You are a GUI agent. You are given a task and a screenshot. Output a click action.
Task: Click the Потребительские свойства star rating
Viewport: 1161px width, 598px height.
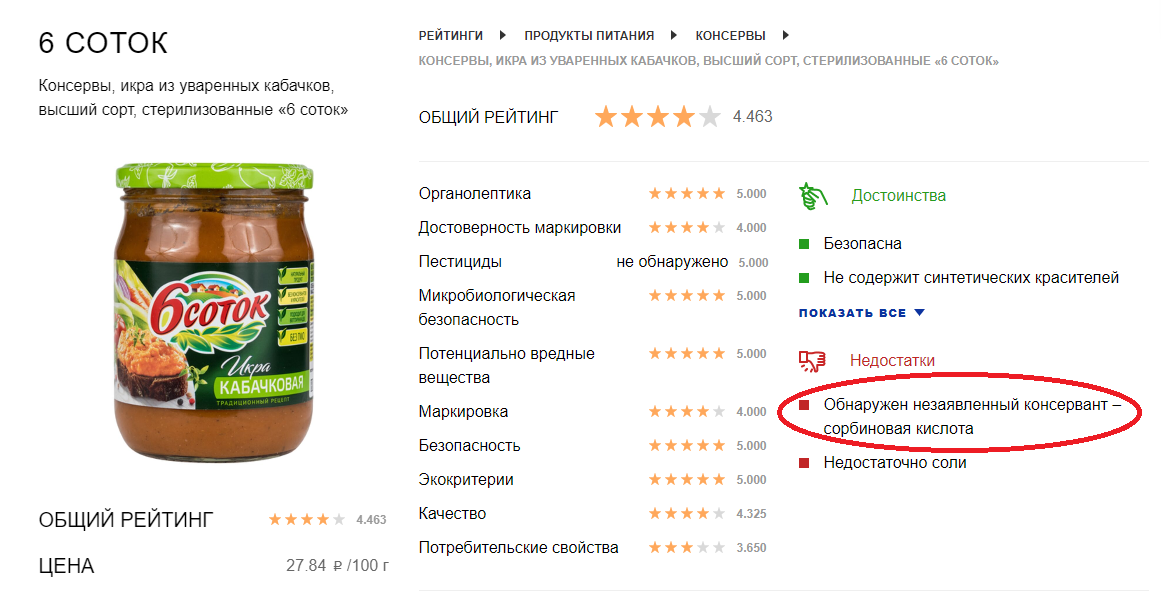click(x=686, y=548)
